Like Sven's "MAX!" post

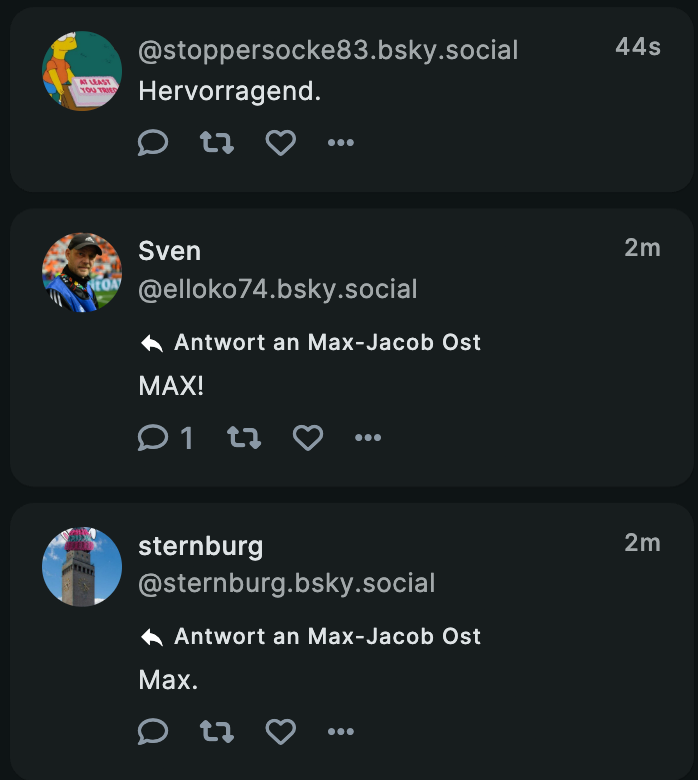pyautogui.click(x=308, y=438)
